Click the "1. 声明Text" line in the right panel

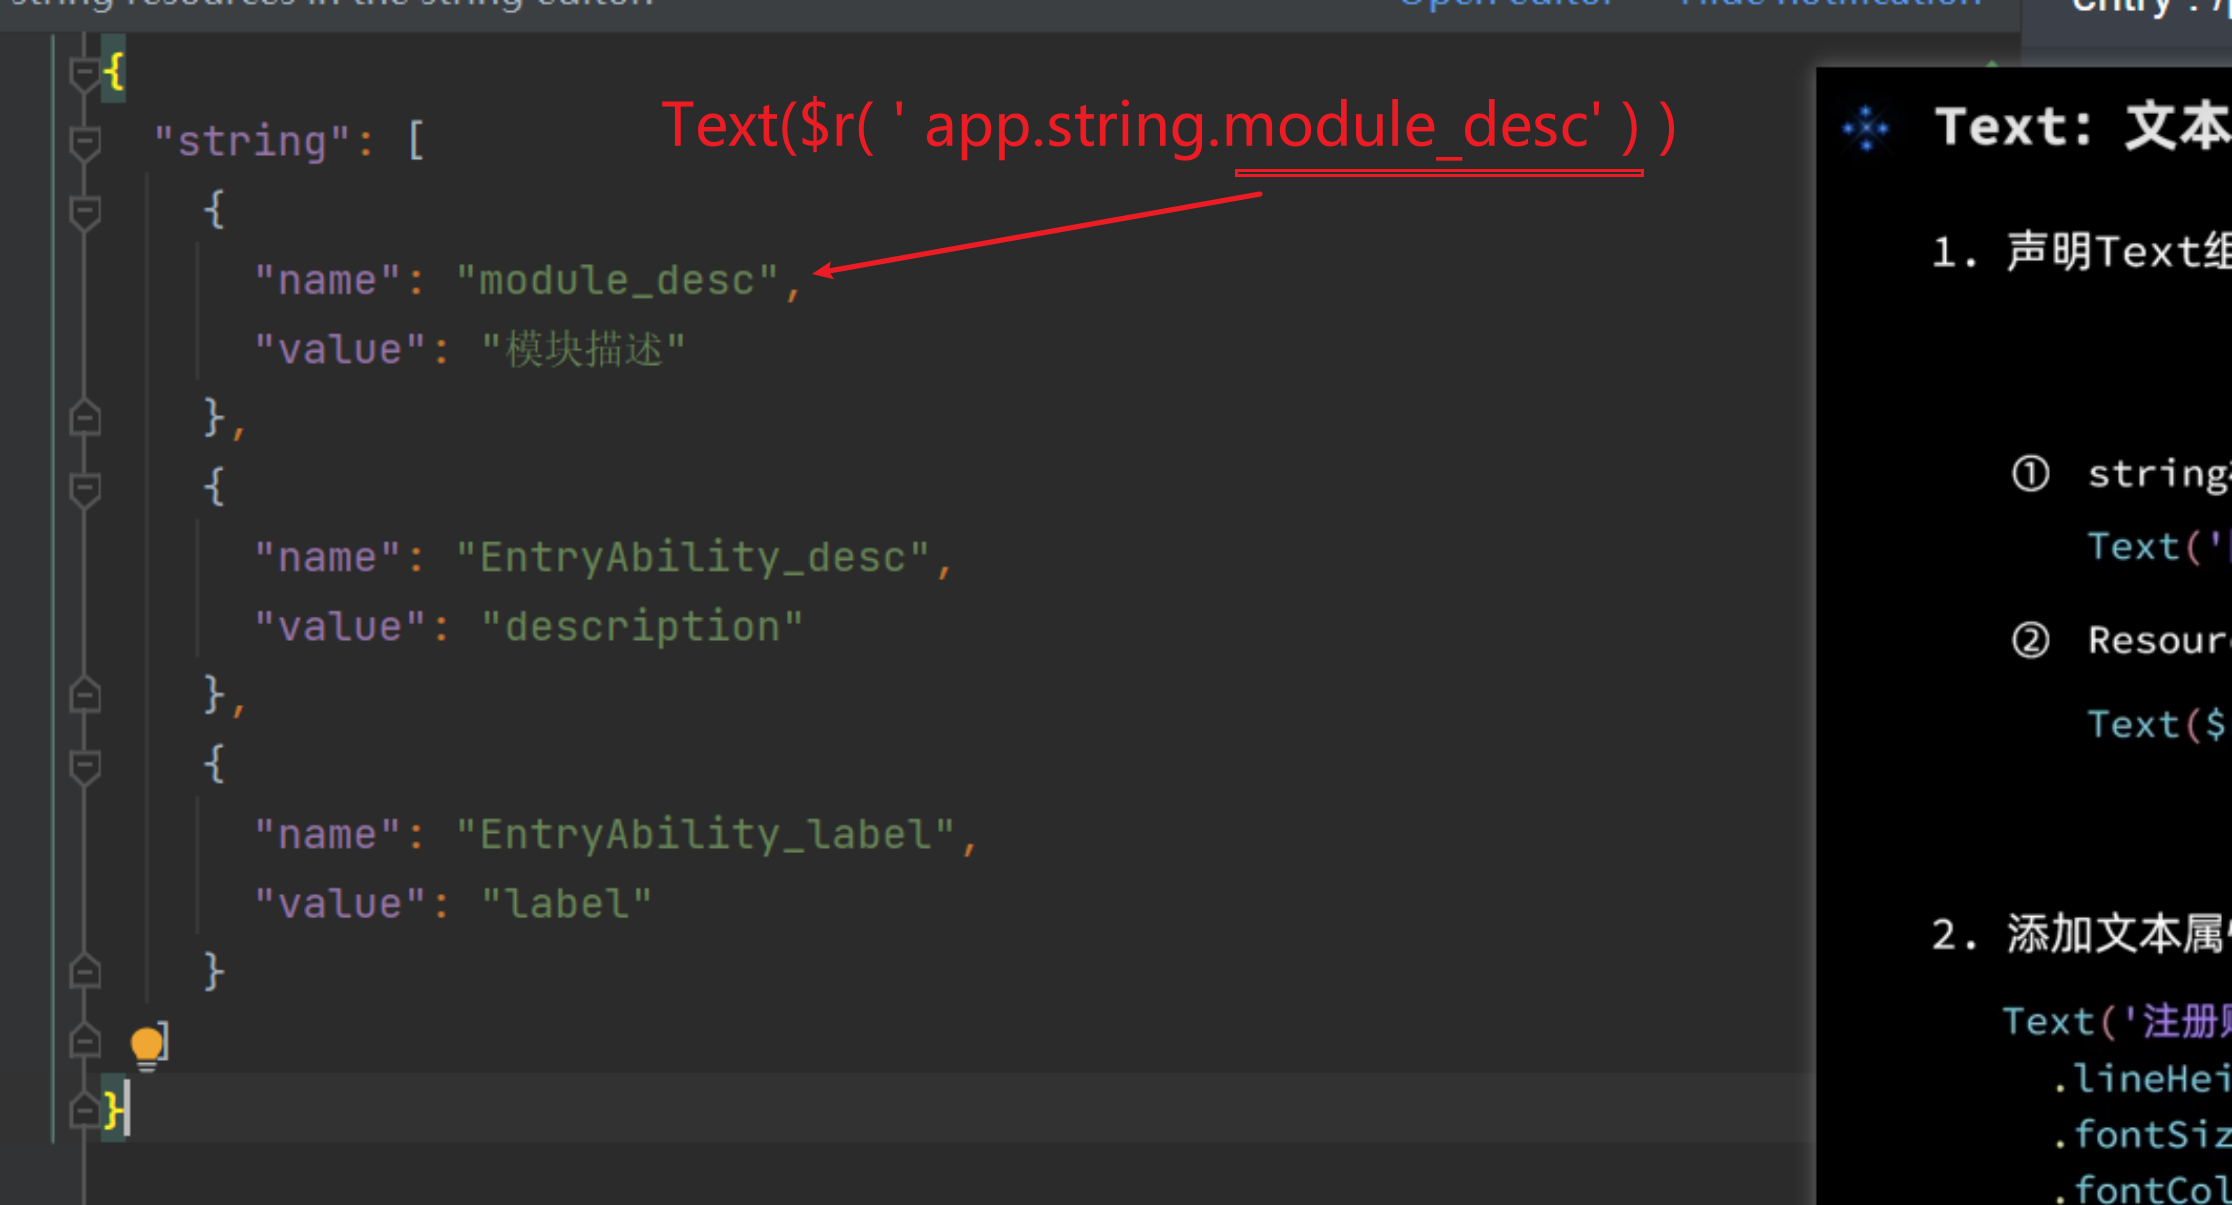2080,251
